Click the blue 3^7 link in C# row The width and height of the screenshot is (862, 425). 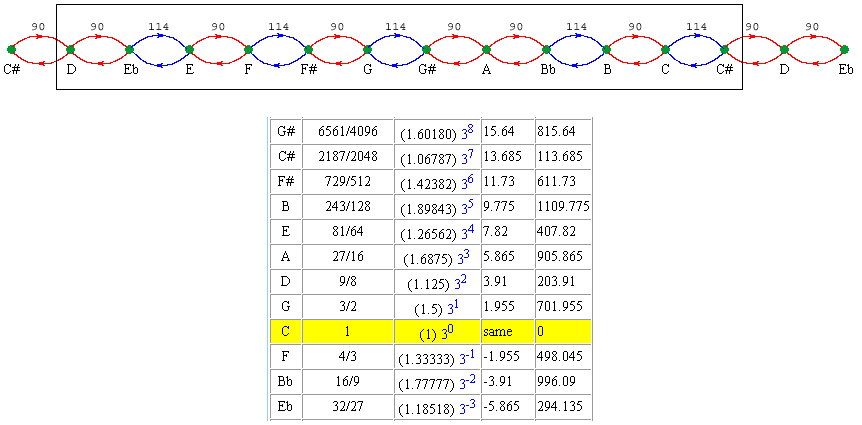coord(467,157)
